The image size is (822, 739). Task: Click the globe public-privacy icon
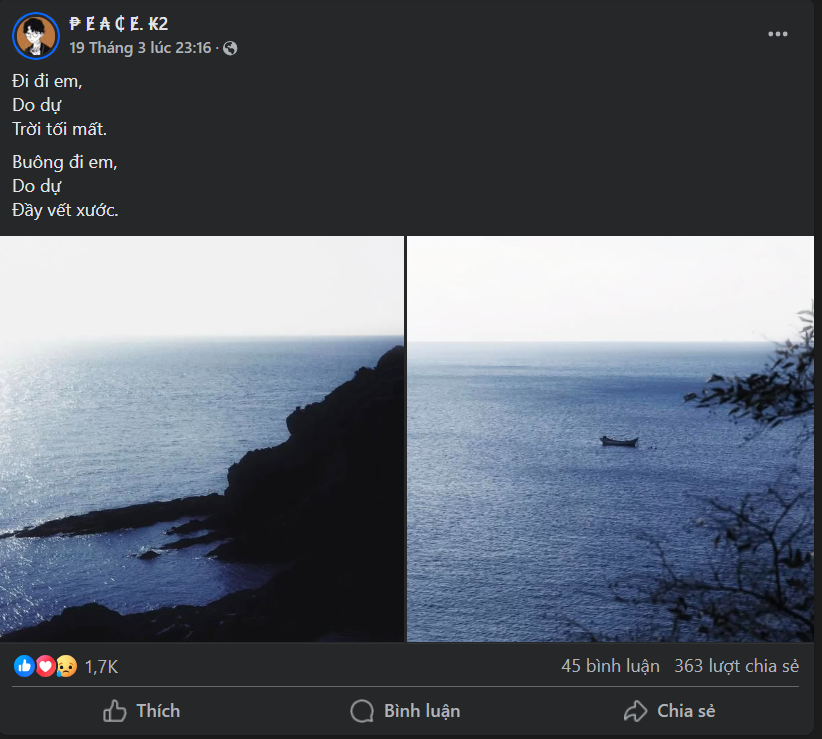tap(230, 47)
